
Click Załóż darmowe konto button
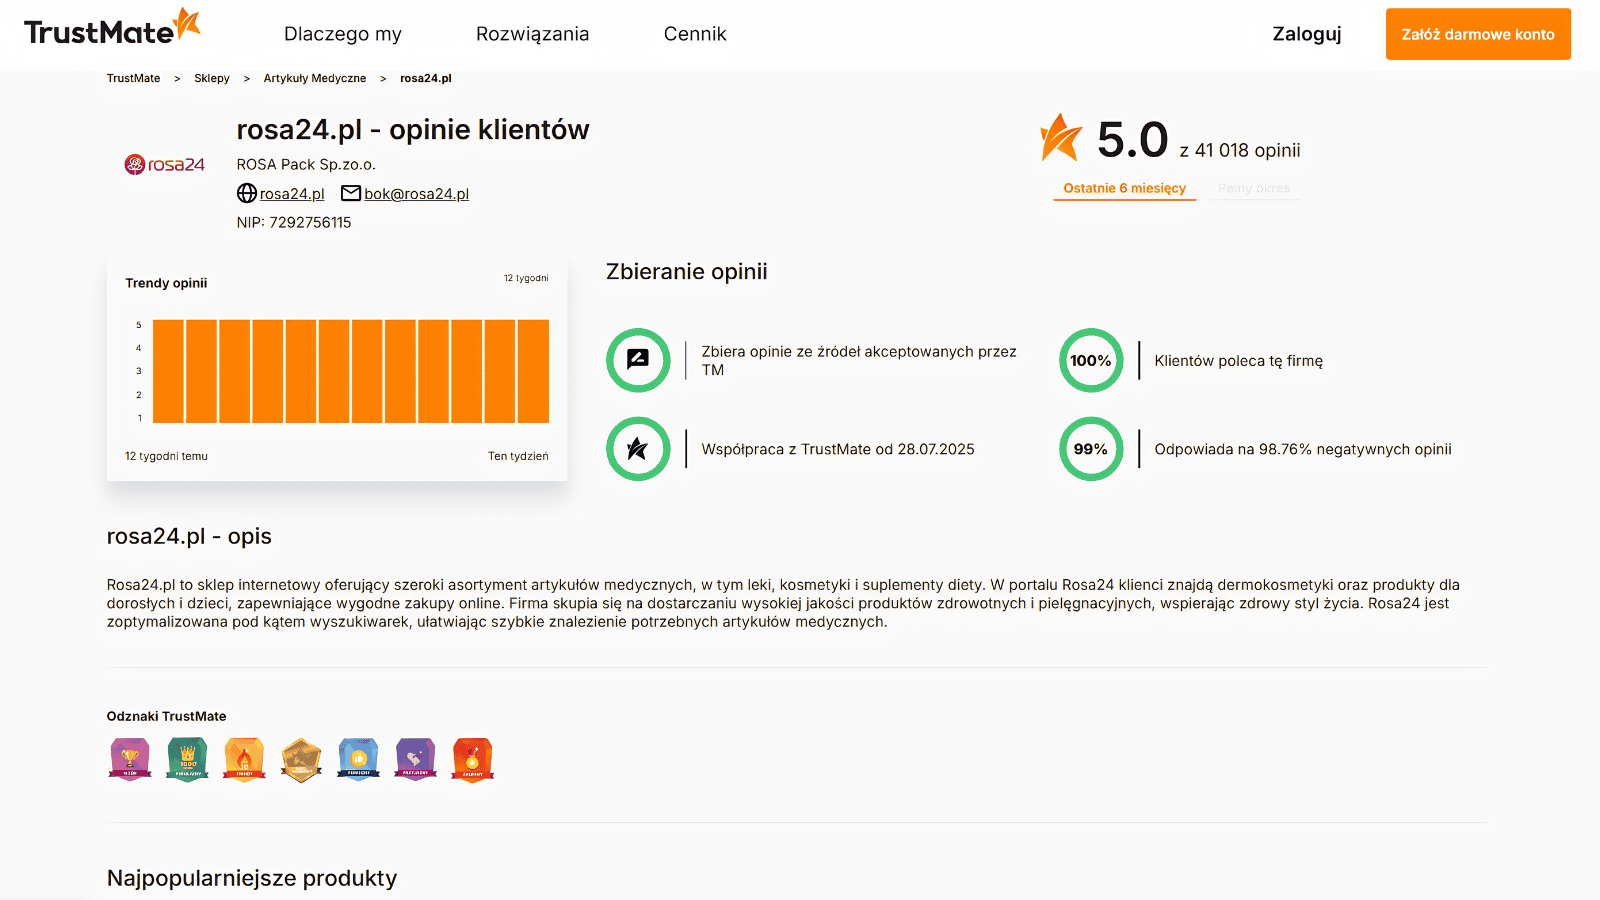1478,34
